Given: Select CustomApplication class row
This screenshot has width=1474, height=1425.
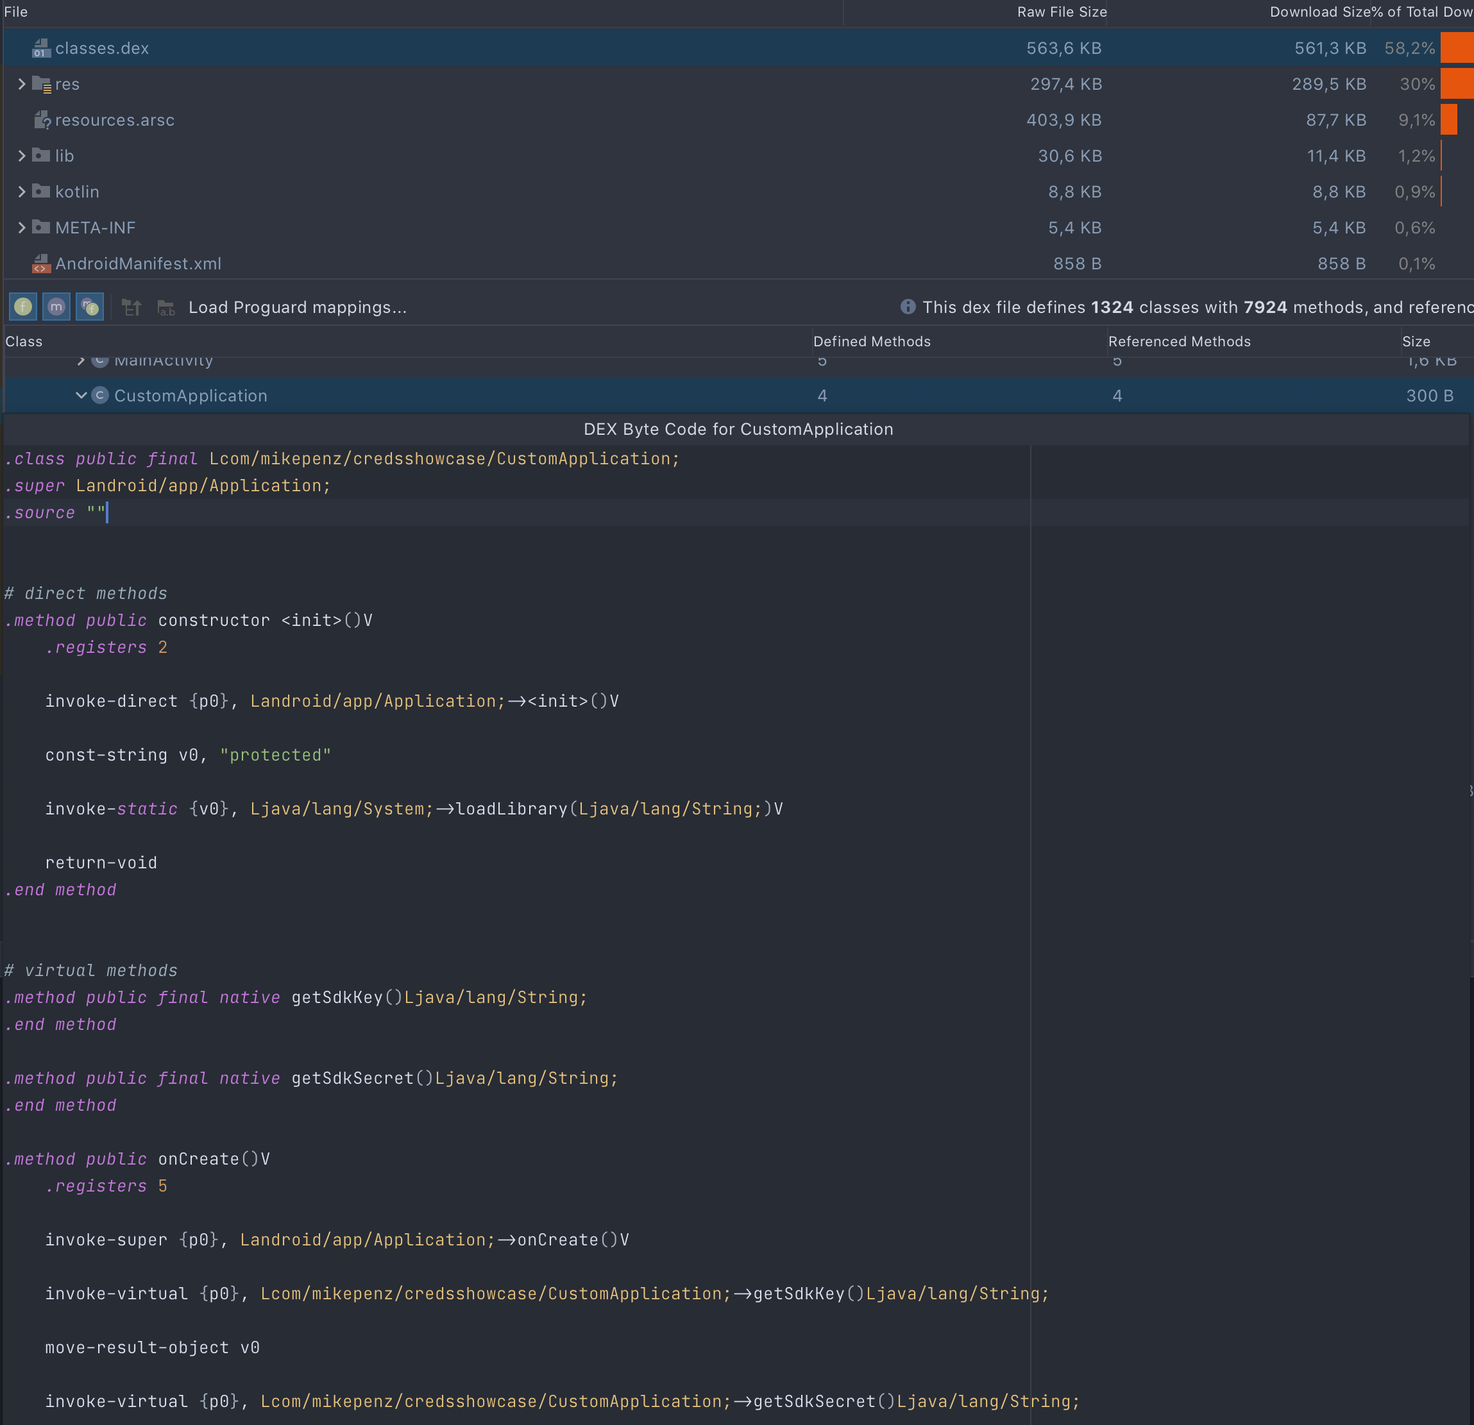Looking at the screenshot, I should (737, 396).
